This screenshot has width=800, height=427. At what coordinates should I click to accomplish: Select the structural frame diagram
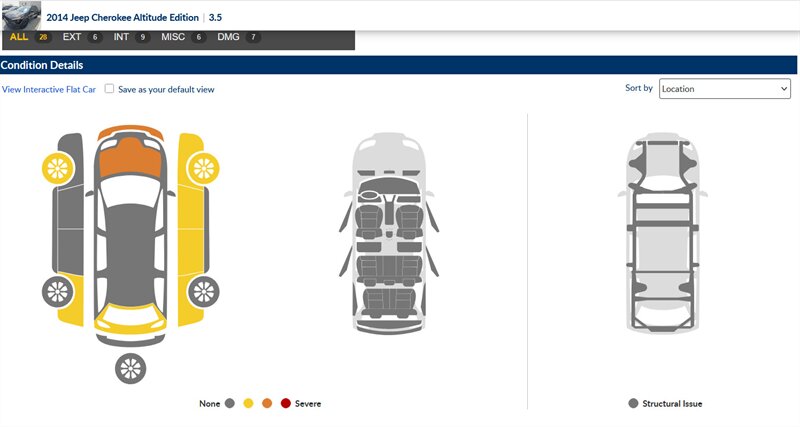[x=661, y=234]
